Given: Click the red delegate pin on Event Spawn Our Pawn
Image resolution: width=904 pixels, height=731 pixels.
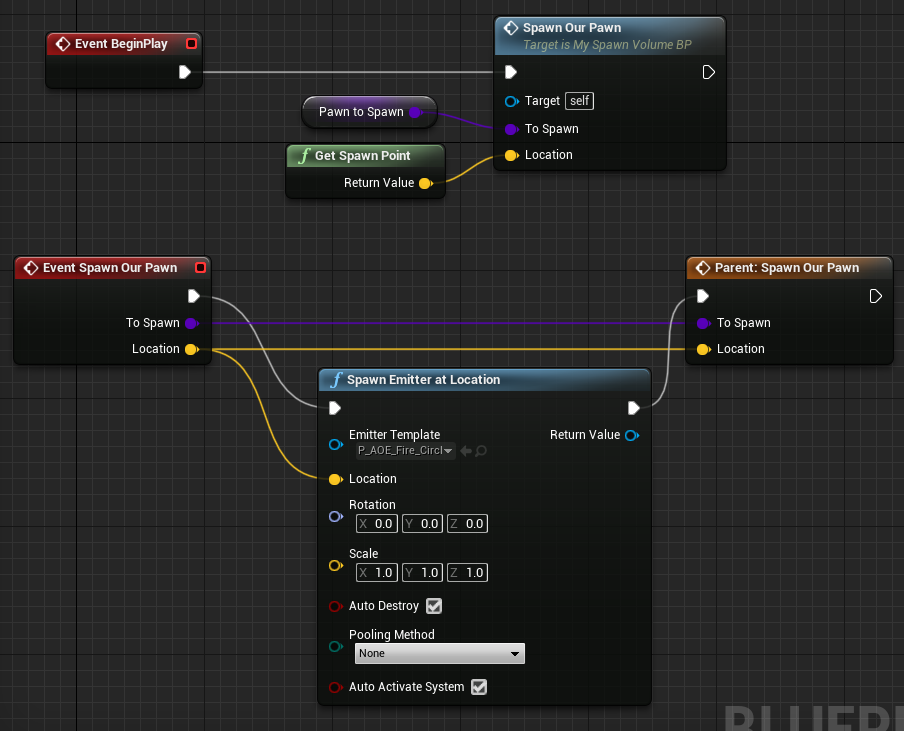Looking at the screenshot, I should [200, 267].
